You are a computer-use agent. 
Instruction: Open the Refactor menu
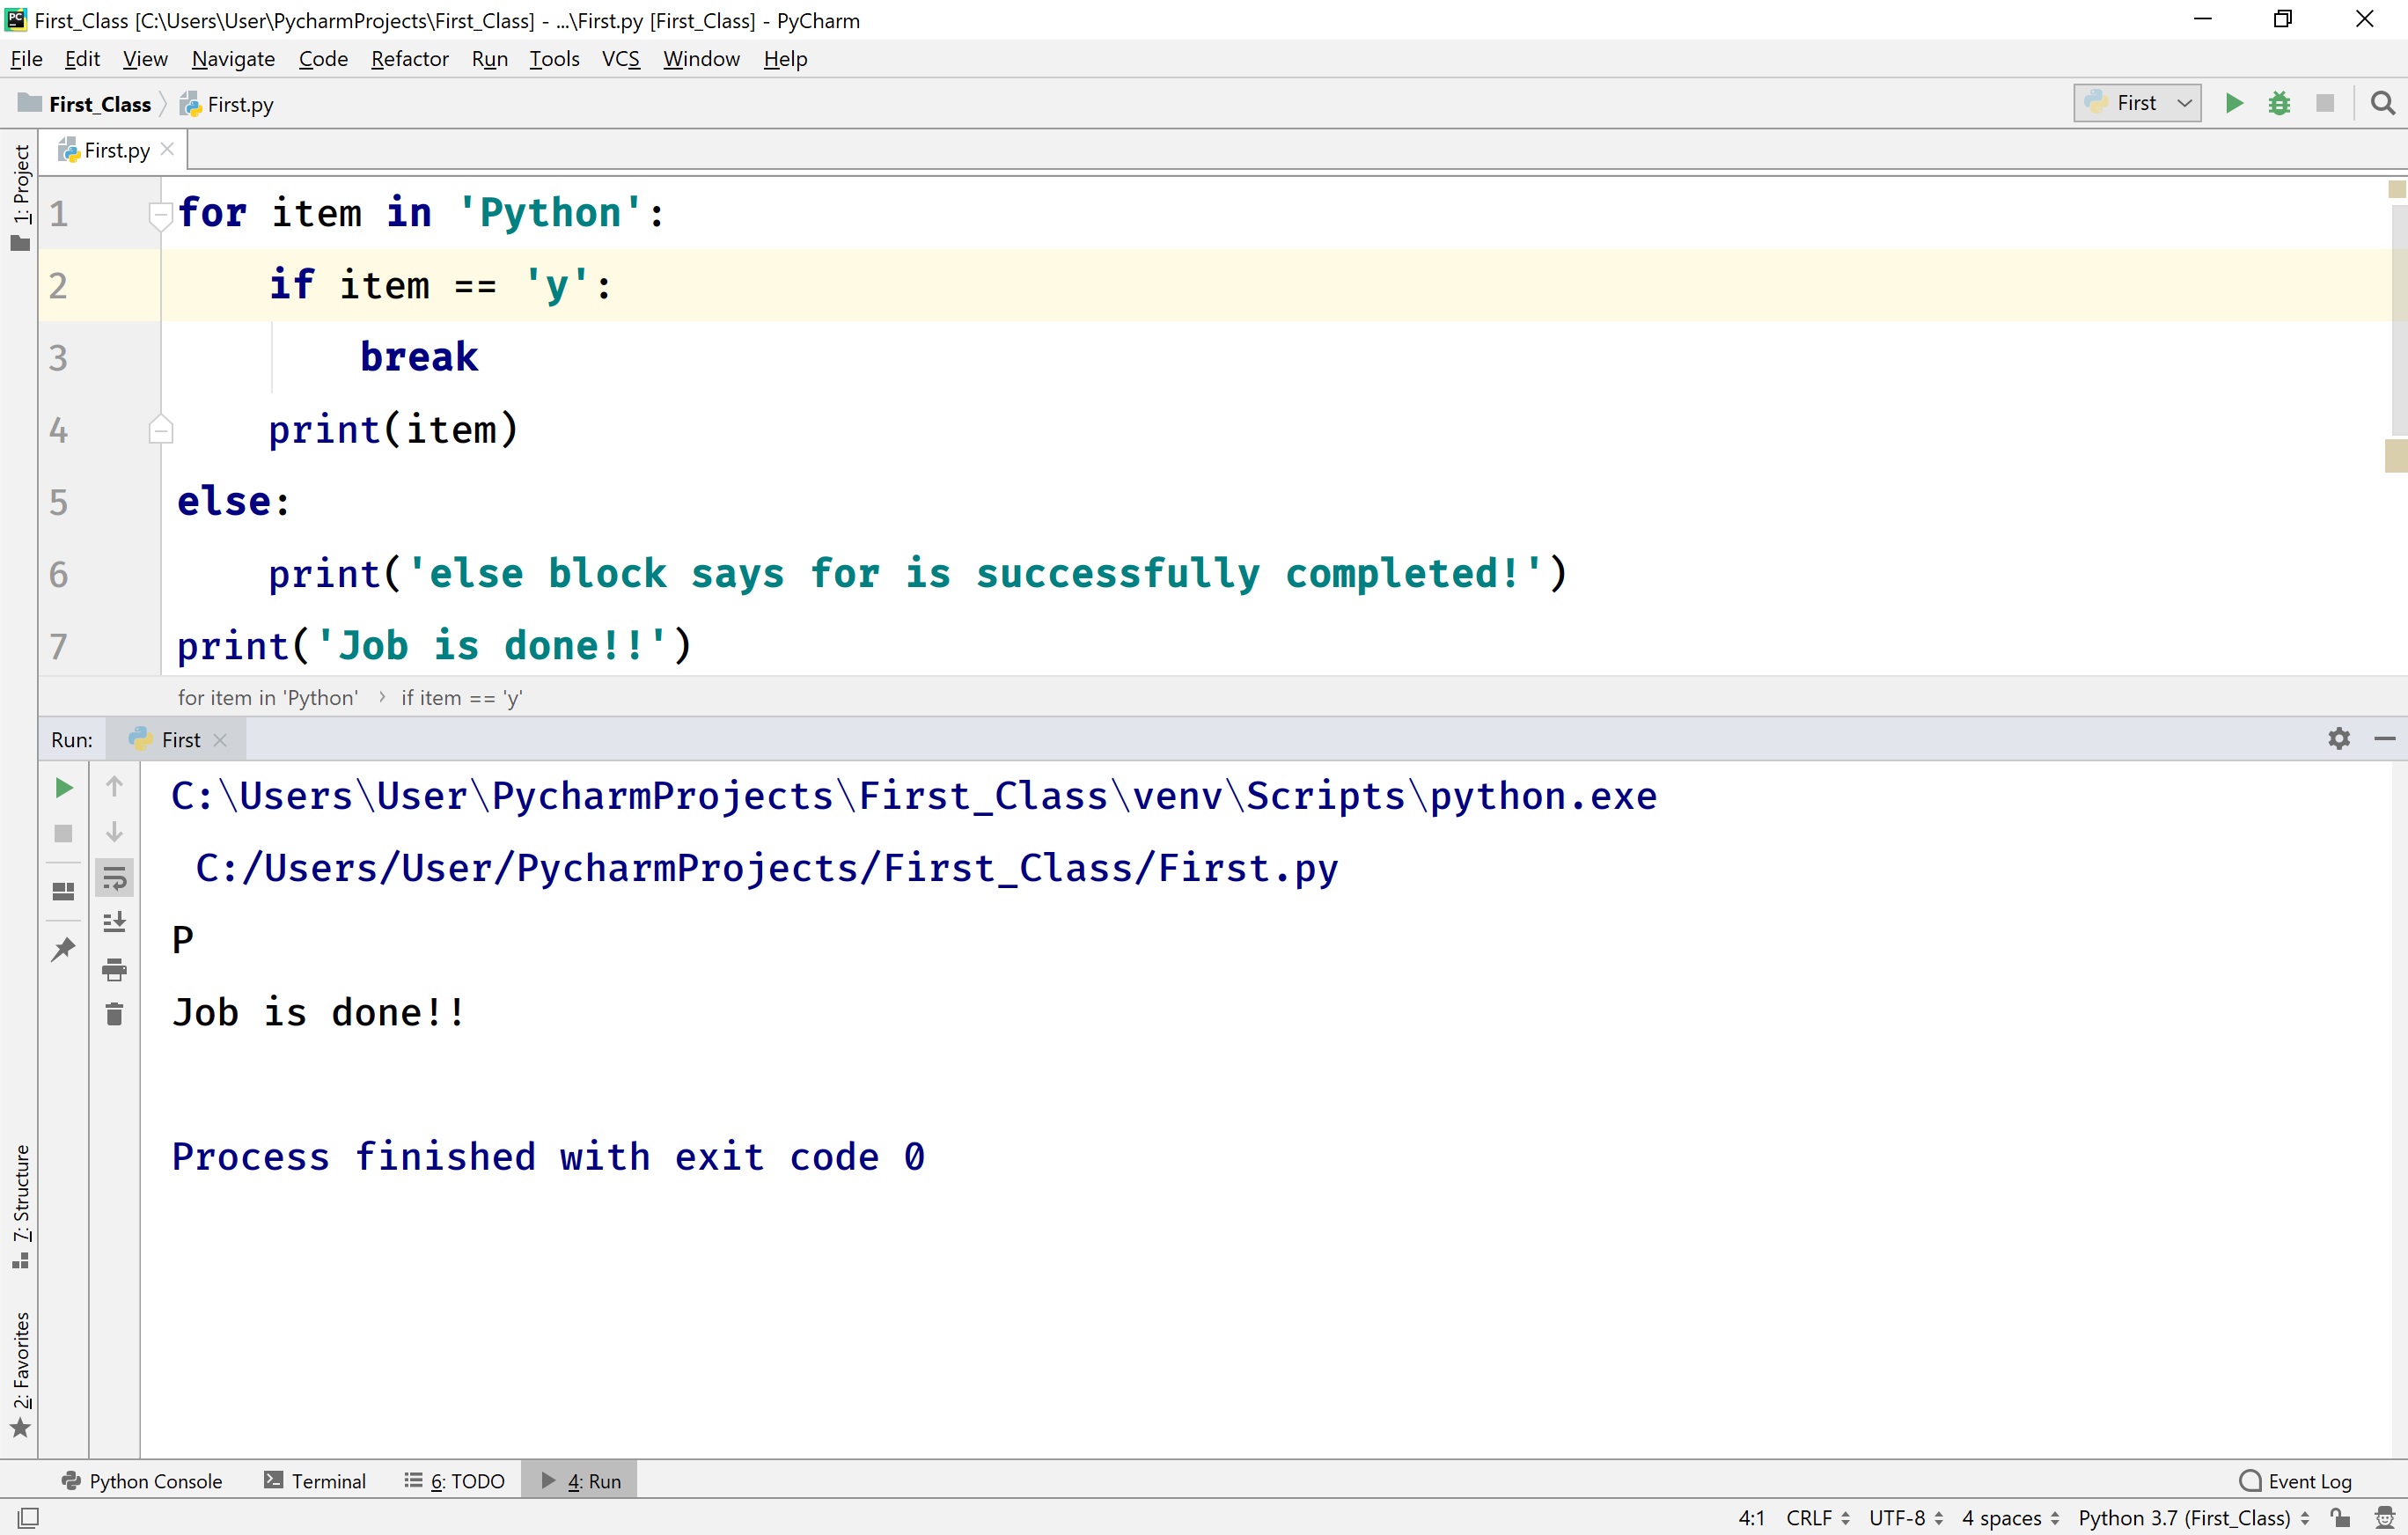pyautogui.click(x=409, y=59)
